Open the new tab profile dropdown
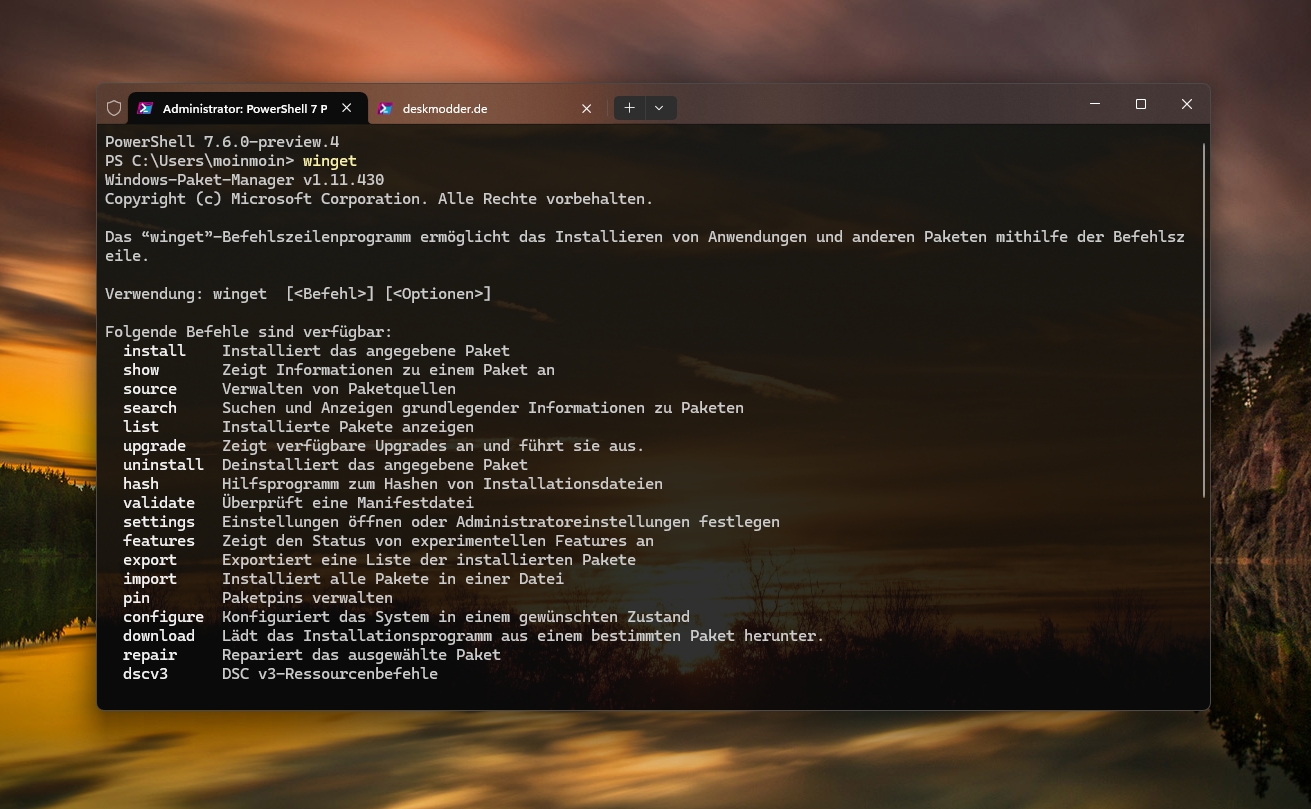 click(660, 108)
